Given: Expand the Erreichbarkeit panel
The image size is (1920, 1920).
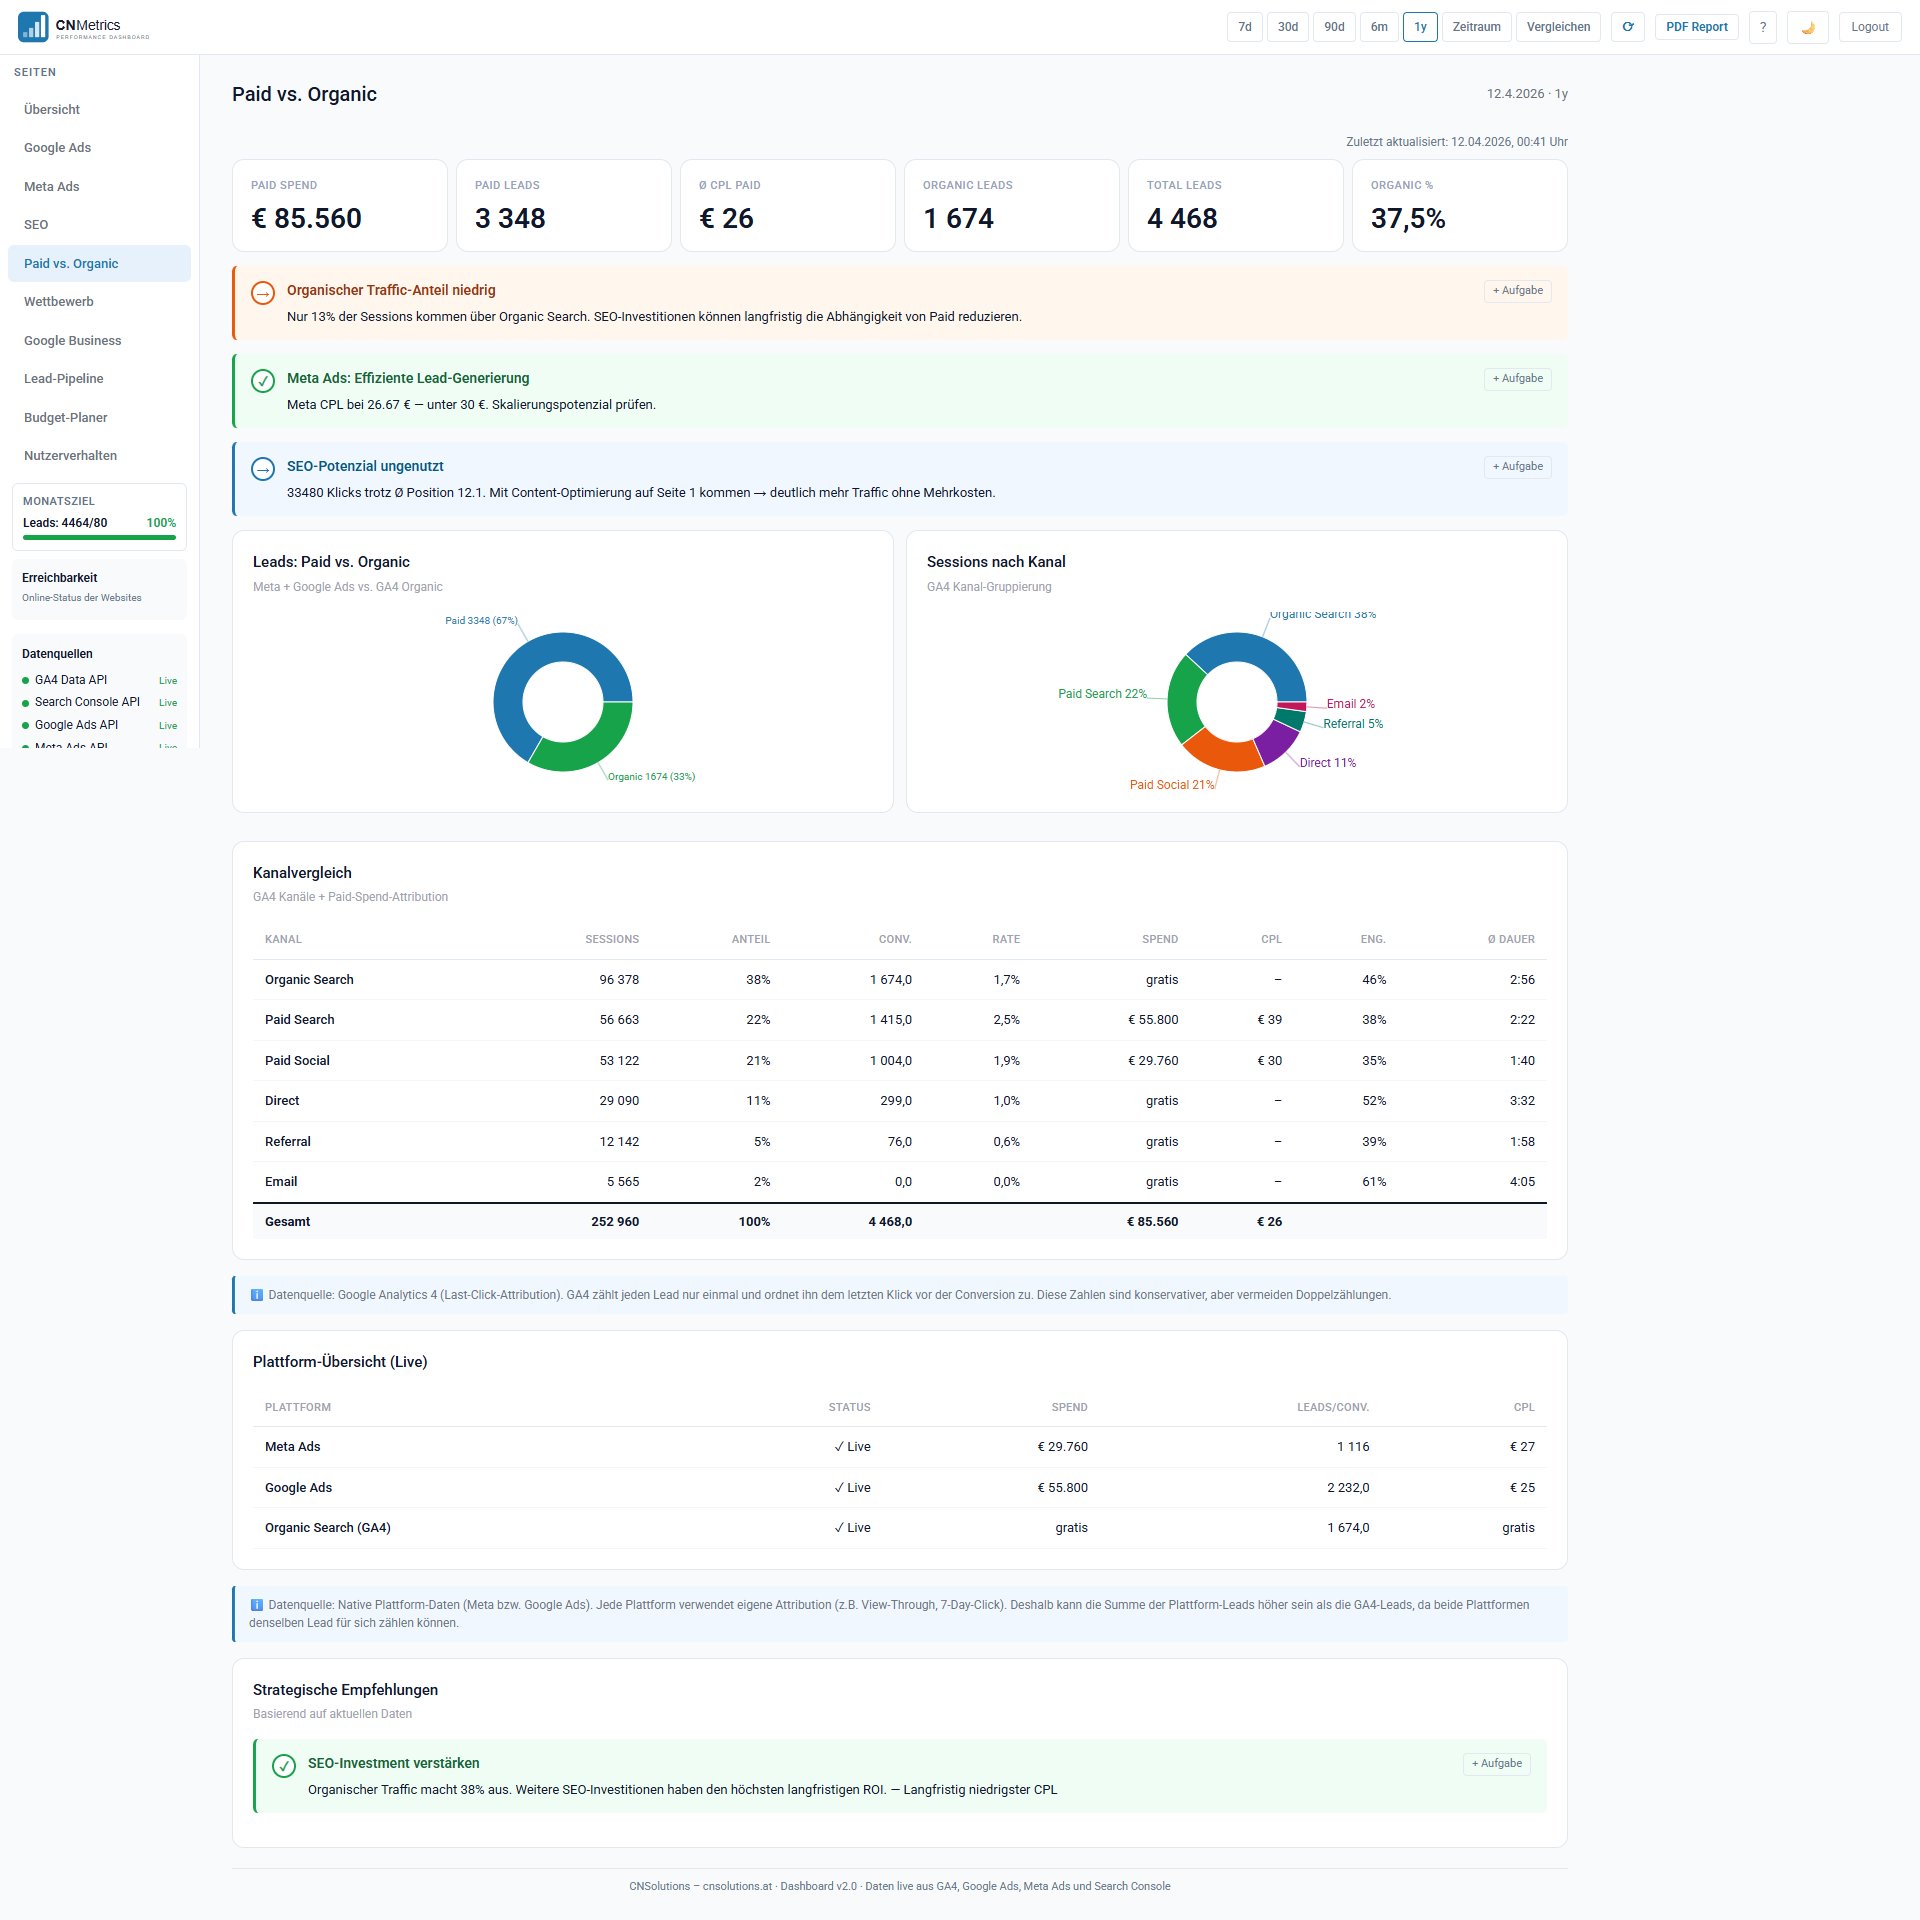Looking at the screenshot, I should click(x=98, y=588).
